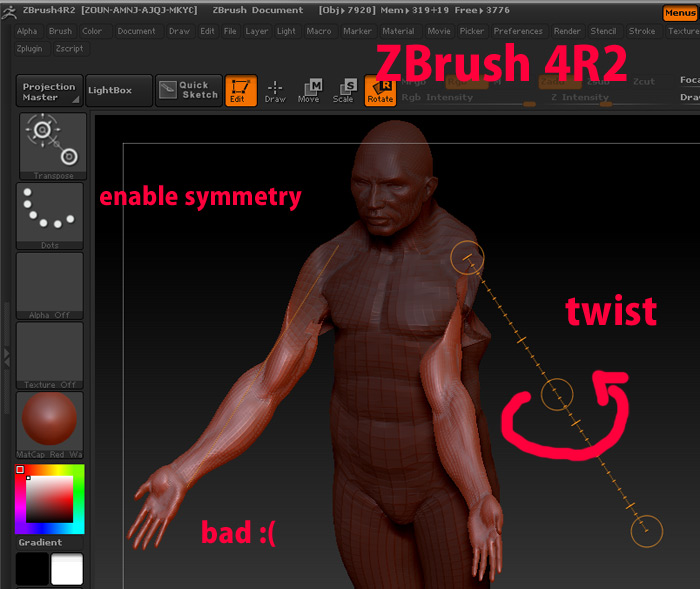Open the Macro menu
Image resolution: width=700 pixels, height=589 pixels.
[x=319, y=31]
